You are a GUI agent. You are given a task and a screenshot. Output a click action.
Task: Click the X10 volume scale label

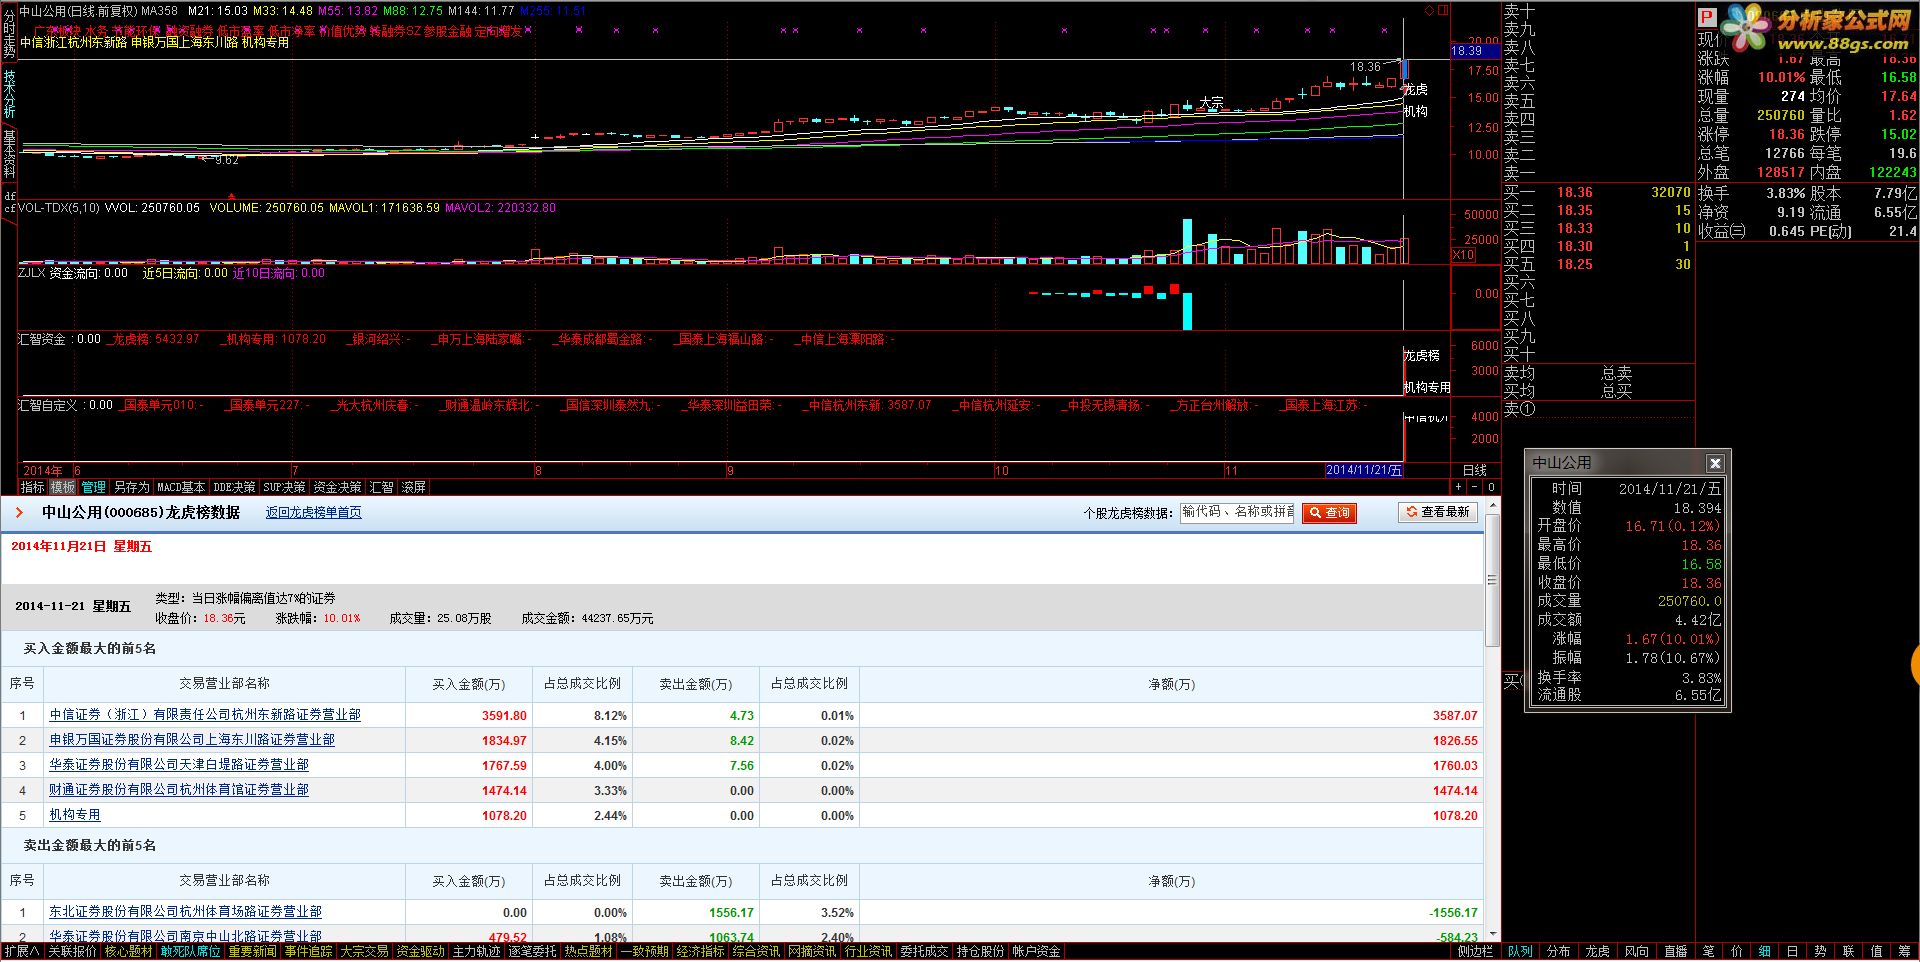pyautogui.click(x=1463, y=255)
